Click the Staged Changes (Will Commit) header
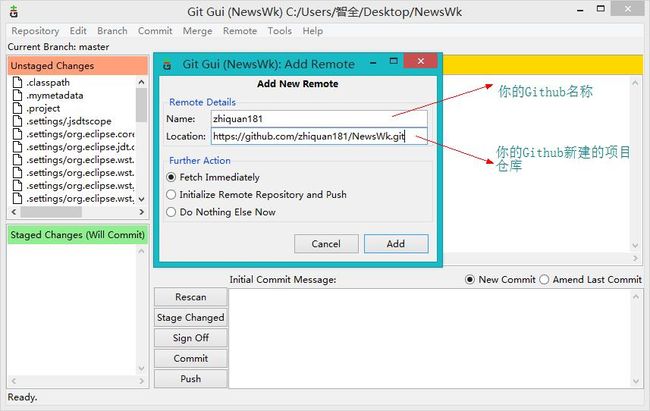 point(78,235)
